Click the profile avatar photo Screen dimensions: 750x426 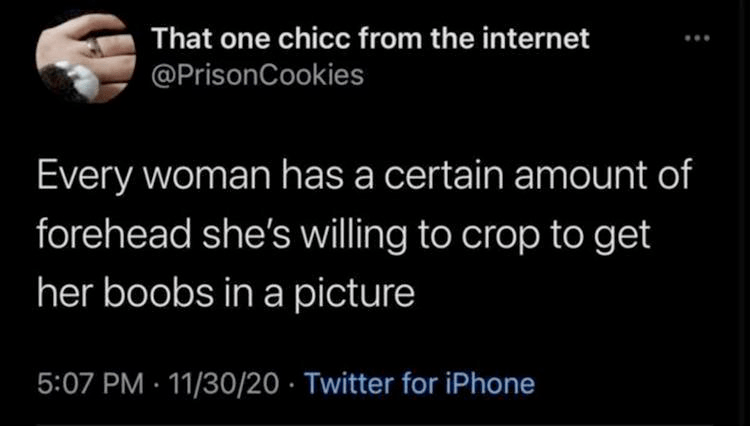(88, 58)
